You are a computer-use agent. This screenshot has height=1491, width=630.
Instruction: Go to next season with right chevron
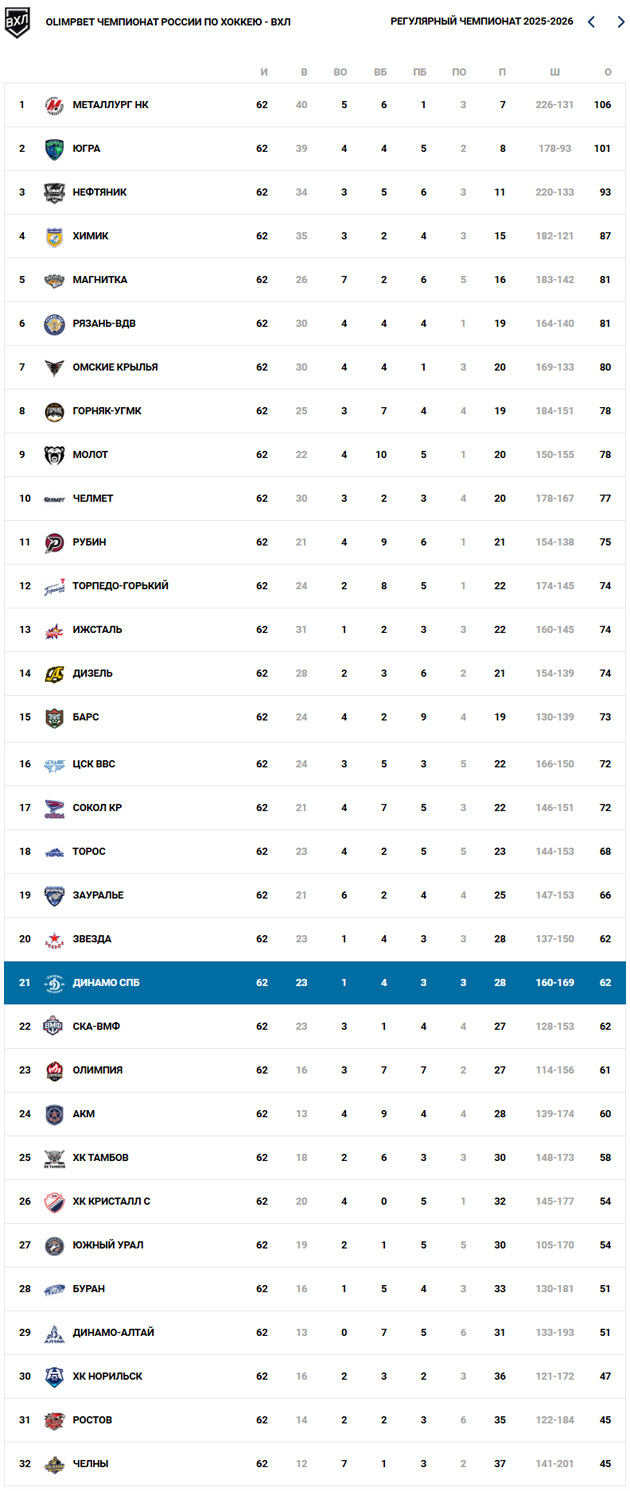pyautogui.click(x=620, y=22)
